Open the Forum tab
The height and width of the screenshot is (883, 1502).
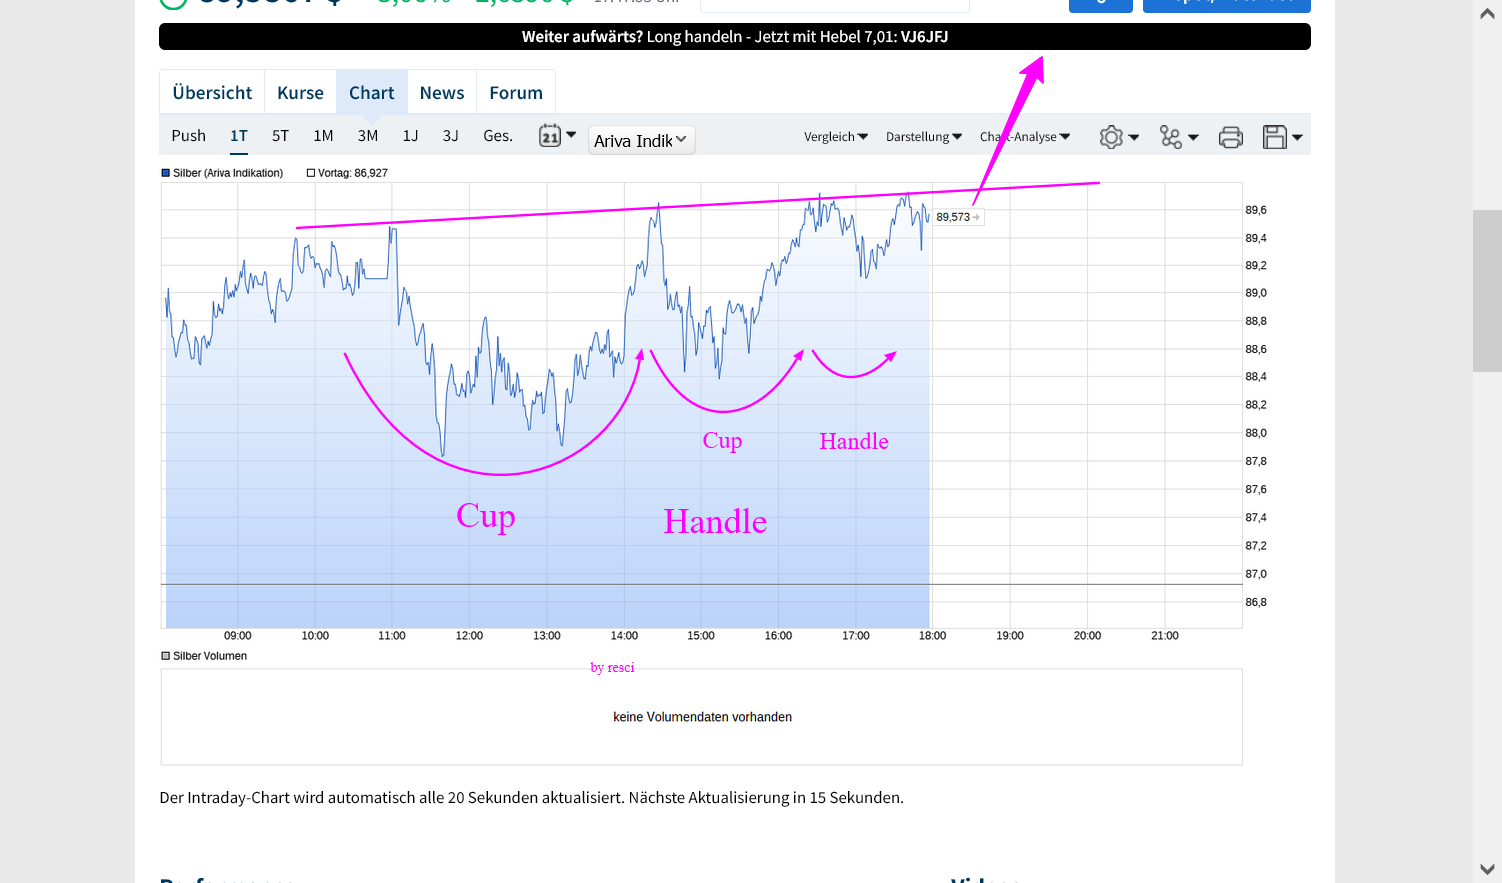tap(516, 92)
